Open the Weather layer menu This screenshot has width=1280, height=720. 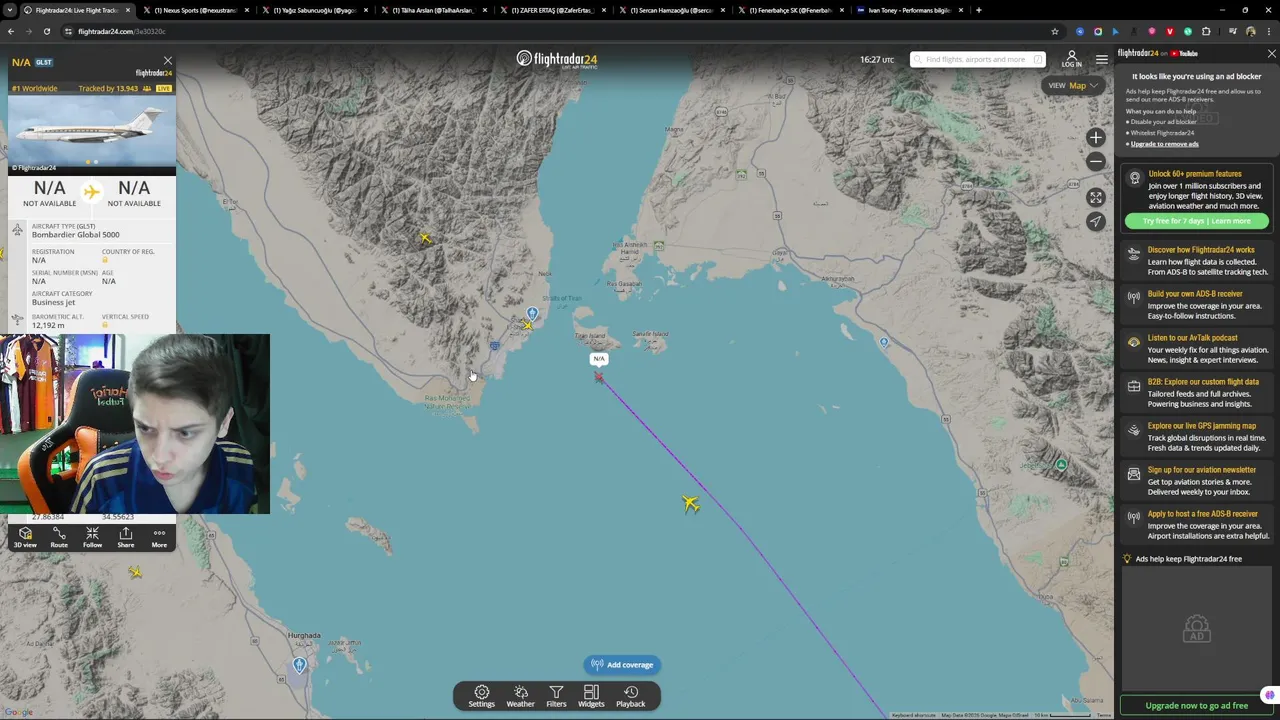[520, 696]
